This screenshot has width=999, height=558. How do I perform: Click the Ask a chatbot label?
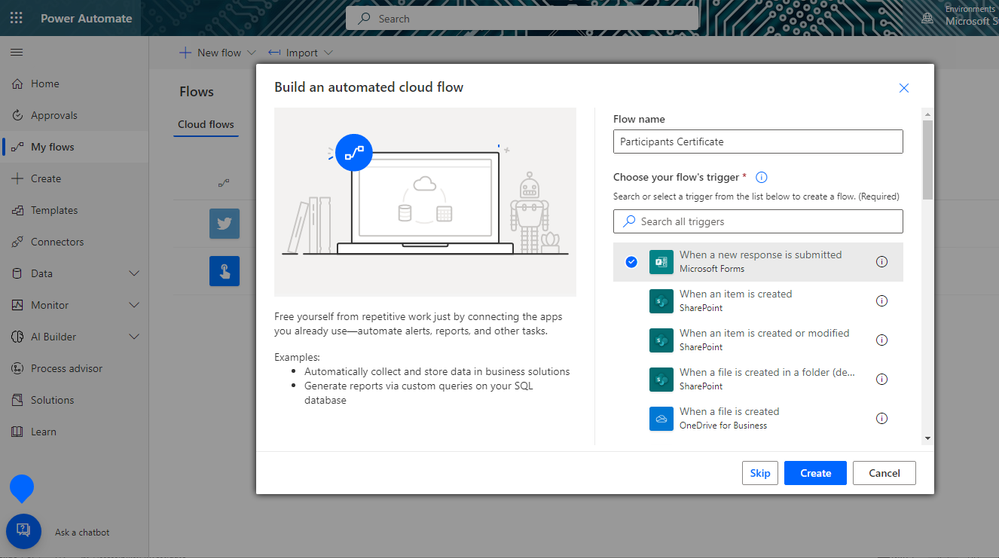point(82,532)
